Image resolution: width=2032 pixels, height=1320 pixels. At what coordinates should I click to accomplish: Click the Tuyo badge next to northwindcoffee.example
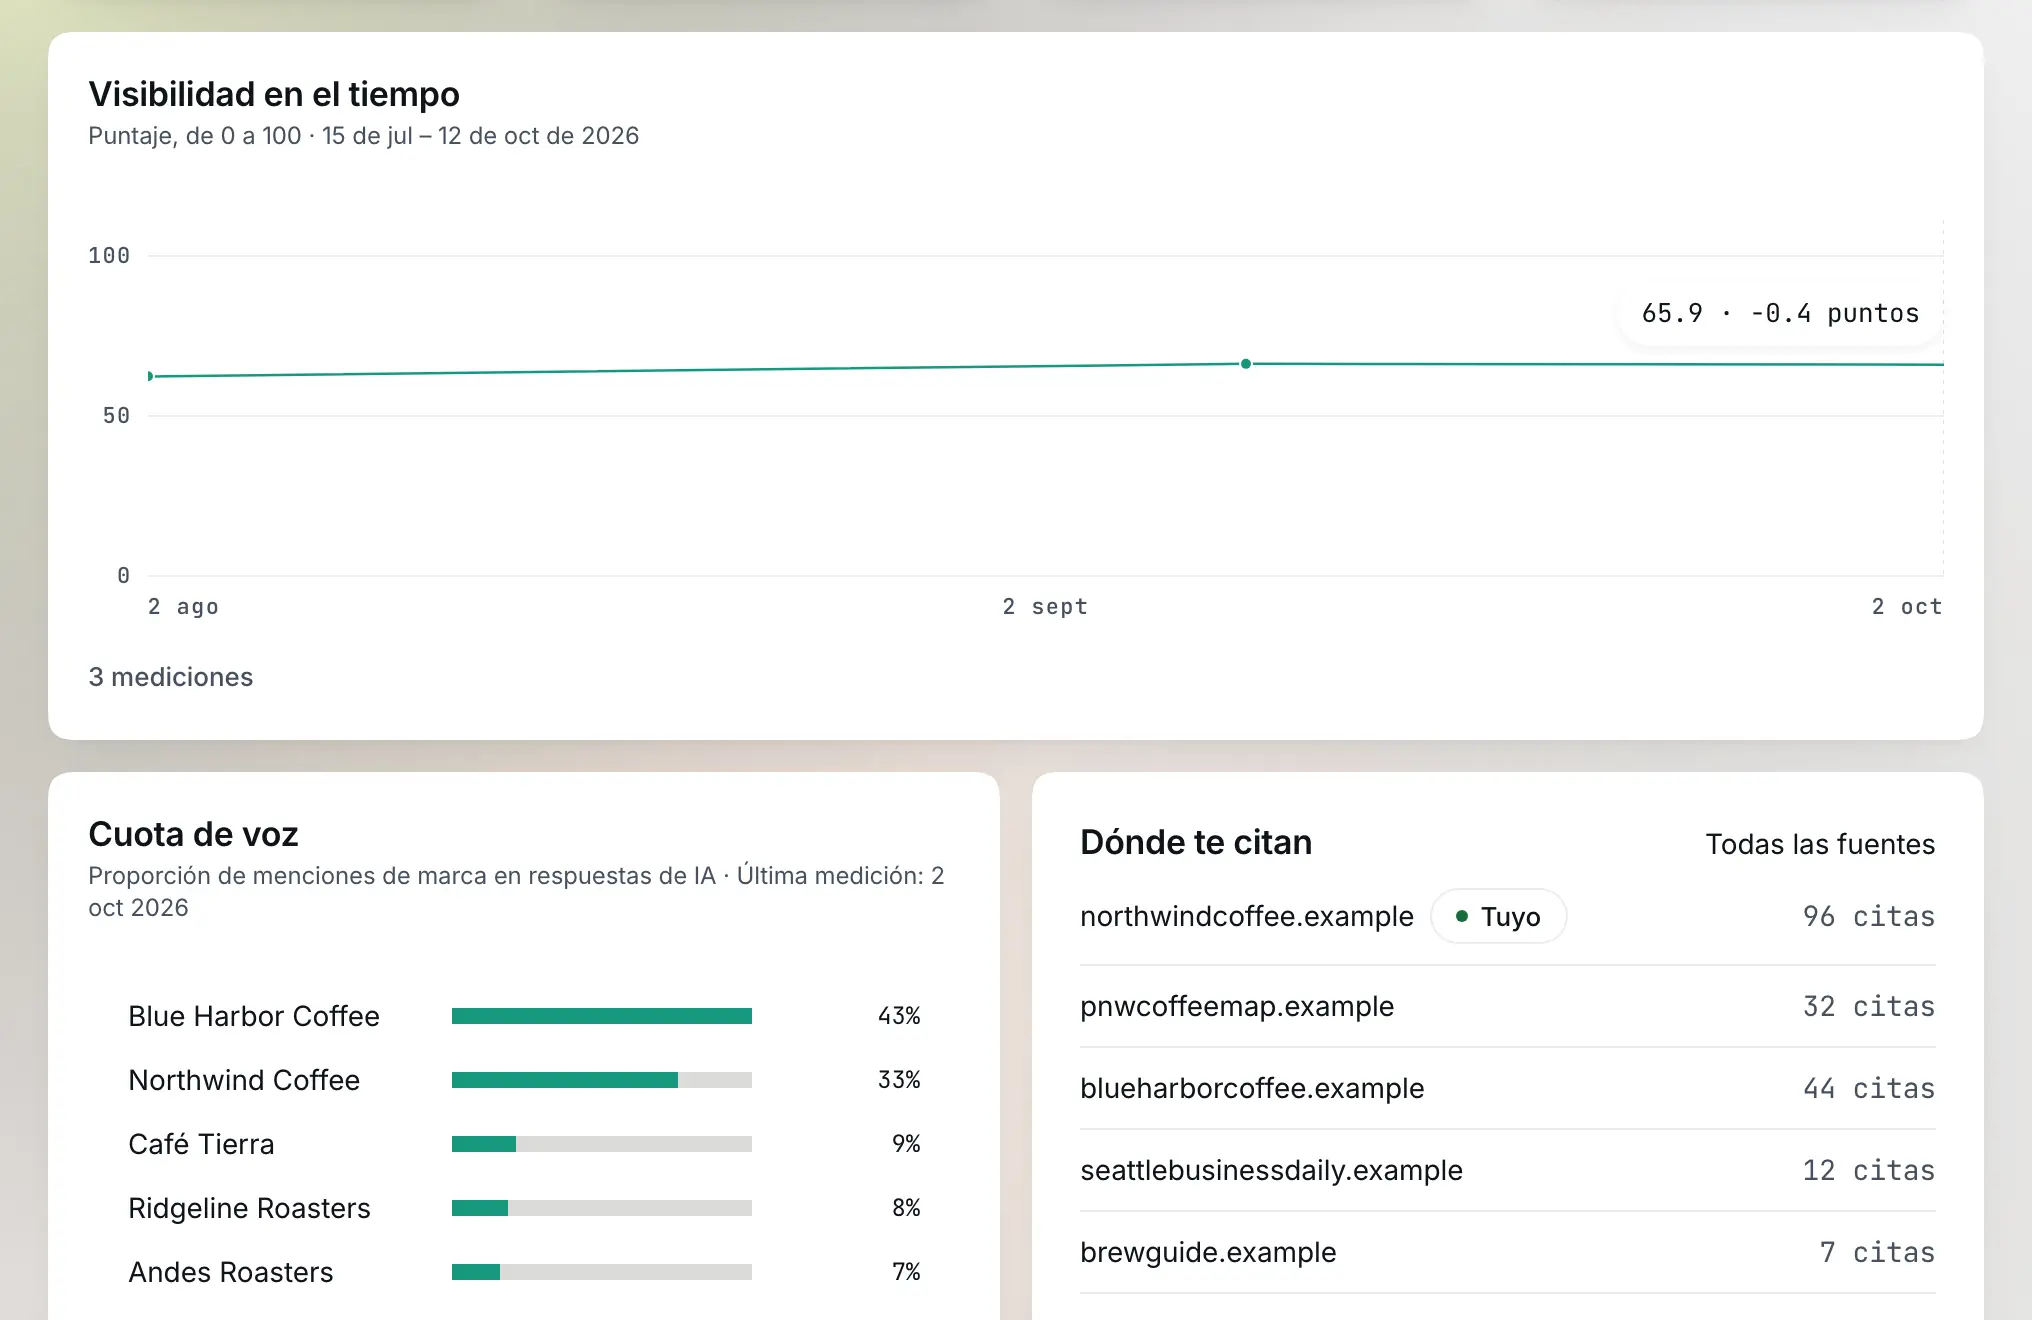(x=1498, y=916)
